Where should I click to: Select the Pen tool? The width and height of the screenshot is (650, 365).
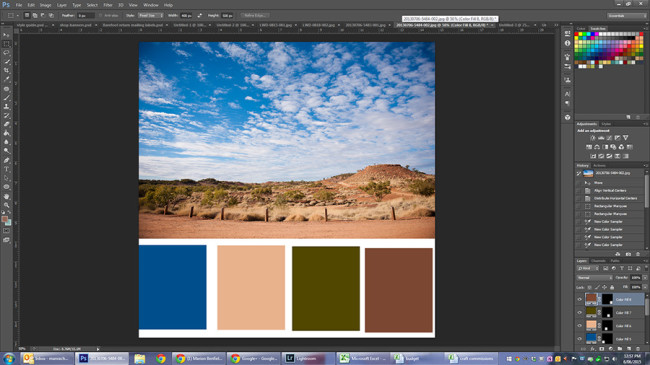[x=6, y=160]
